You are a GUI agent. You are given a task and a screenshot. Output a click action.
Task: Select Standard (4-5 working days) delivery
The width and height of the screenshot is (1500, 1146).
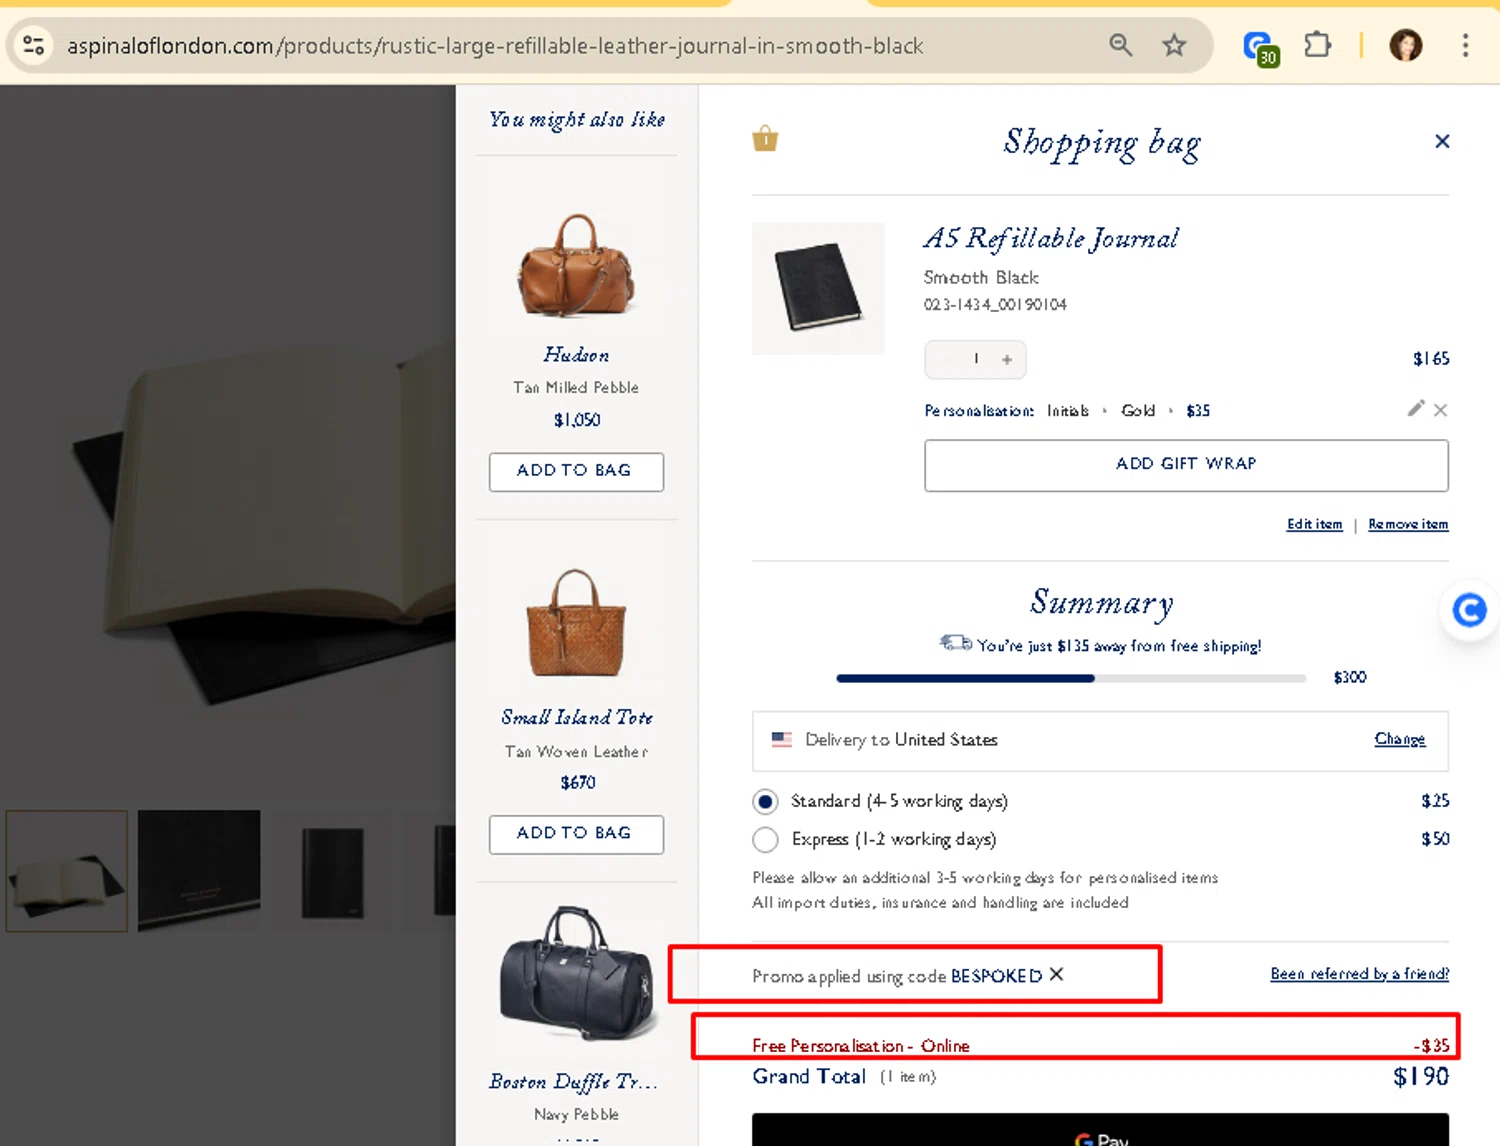tap(765, 801)
